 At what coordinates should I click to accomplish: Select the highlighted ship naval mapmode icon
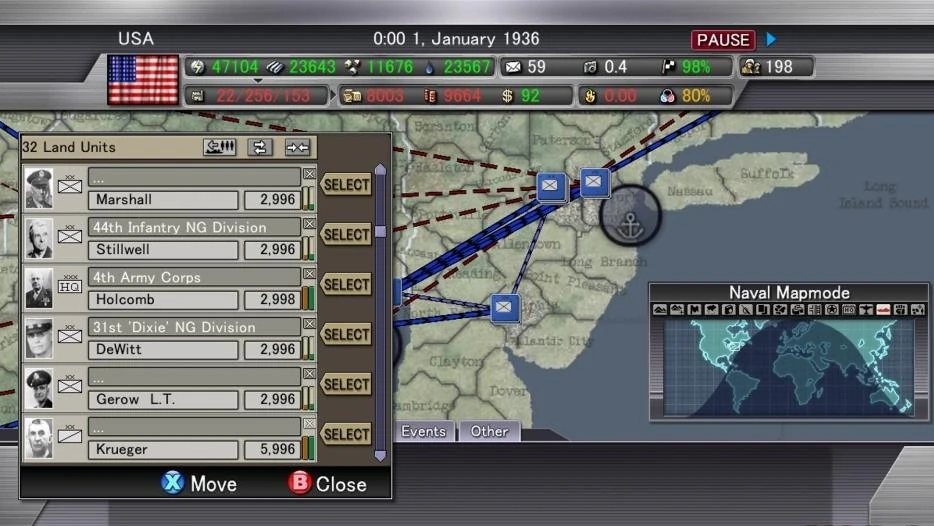883,309
